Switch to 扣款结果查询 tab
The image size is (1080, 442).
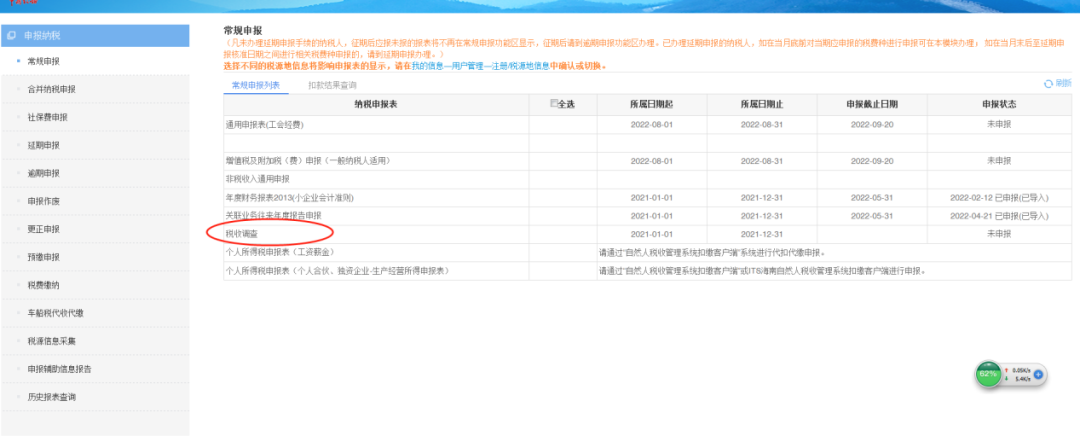(332, 85)
